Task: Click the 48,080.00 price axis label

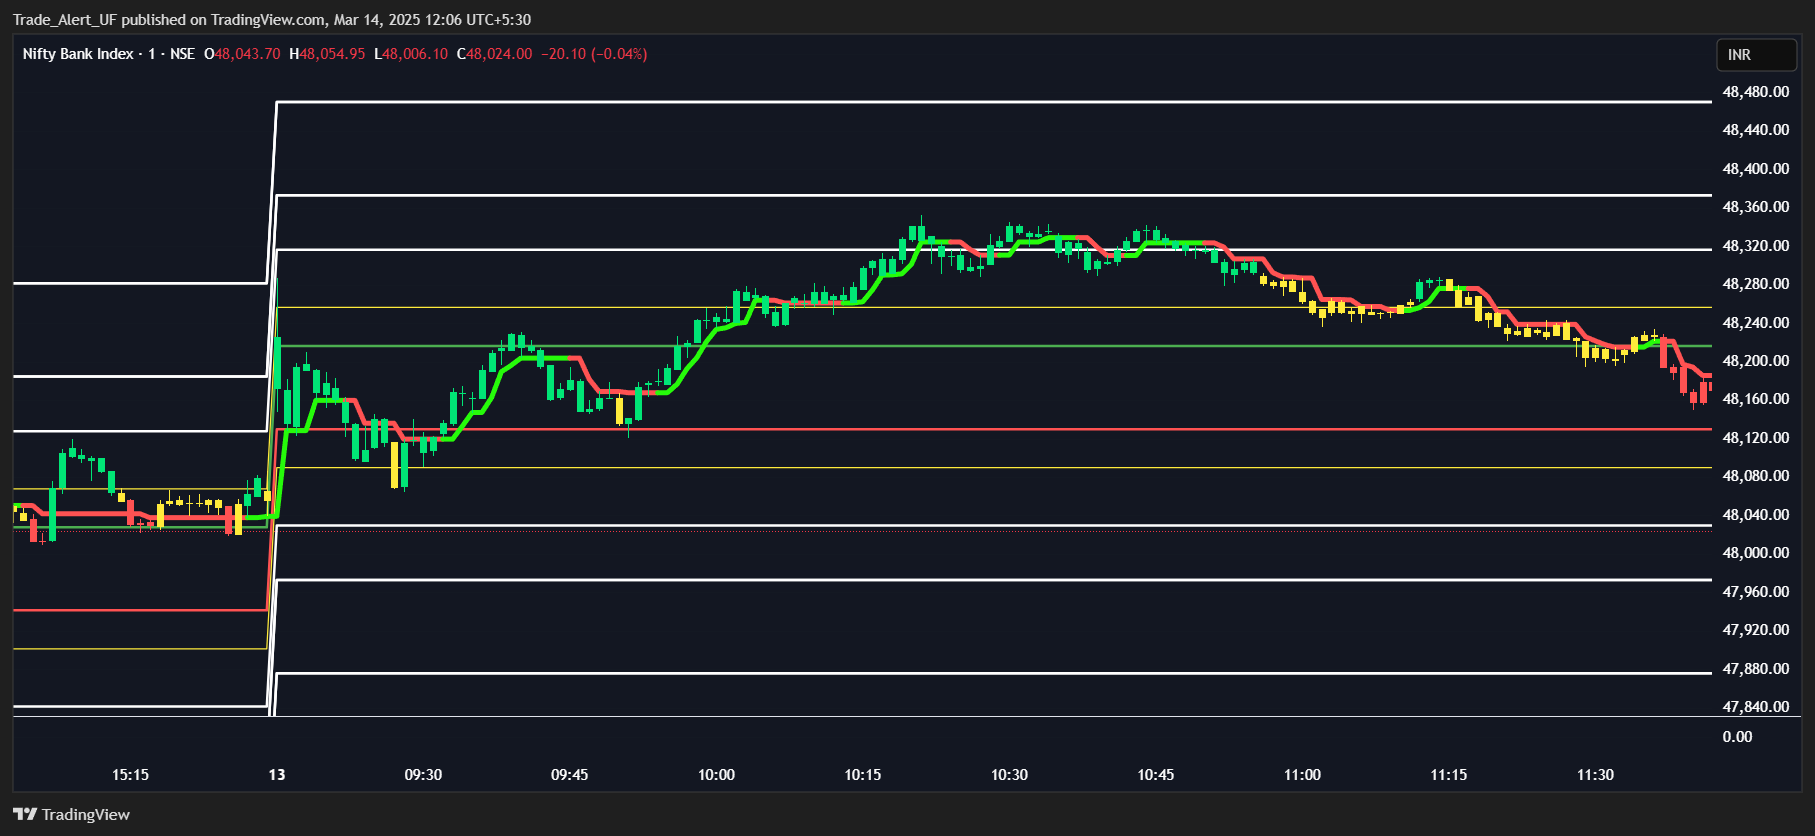Action: point(1755,476)
